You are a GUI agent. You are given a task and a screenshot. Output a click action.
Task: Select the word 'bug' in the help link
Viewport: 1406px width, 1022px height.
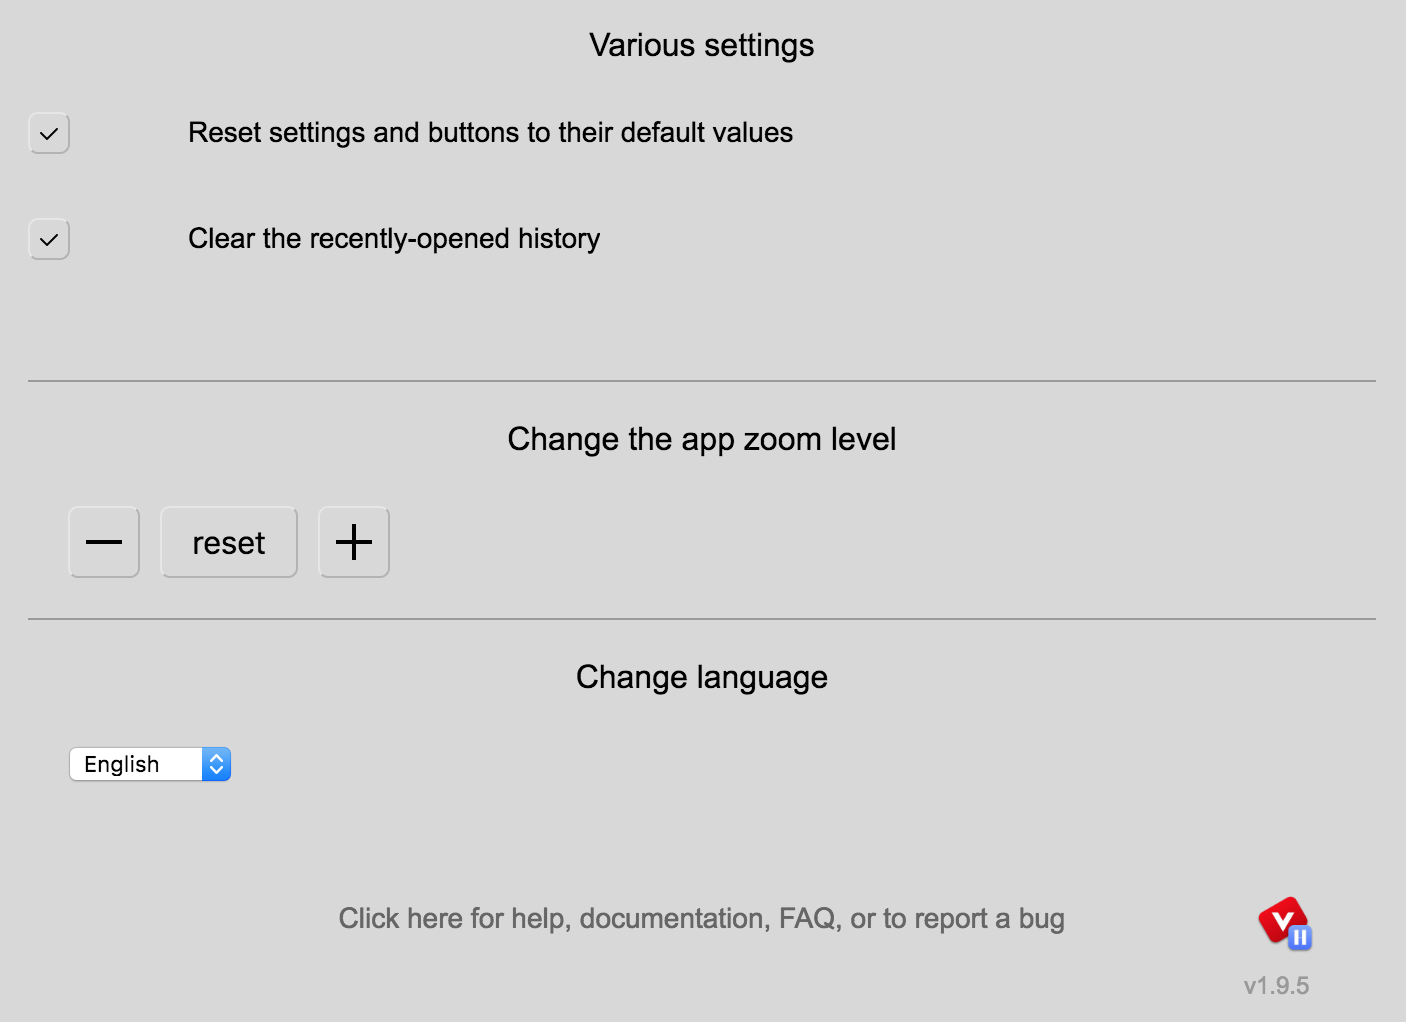click(1042, 920)
